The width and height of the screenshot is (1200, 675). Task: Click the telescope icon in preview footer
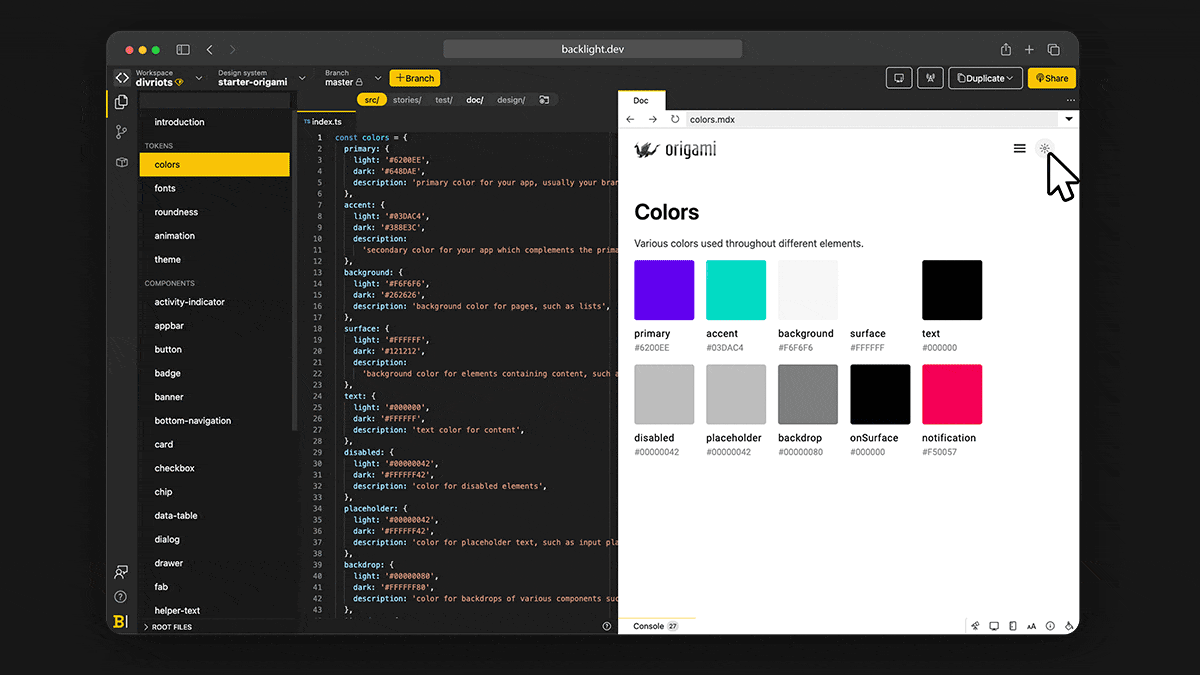pyautogui.click(x=975, y=626)
